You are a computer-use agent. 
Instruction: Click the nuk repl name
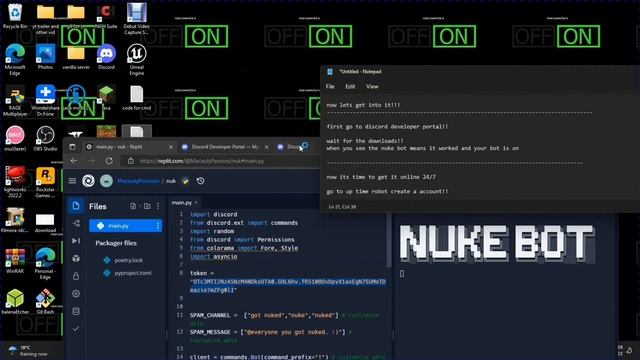point(171,181)
